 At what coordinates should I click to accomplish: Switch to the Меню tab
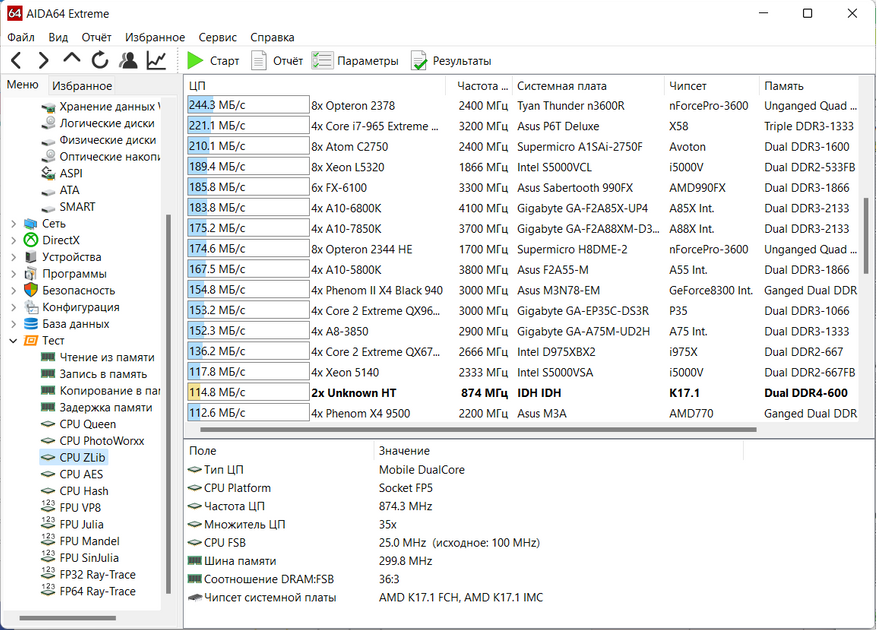pyautogui.click(x=23, y=85)
